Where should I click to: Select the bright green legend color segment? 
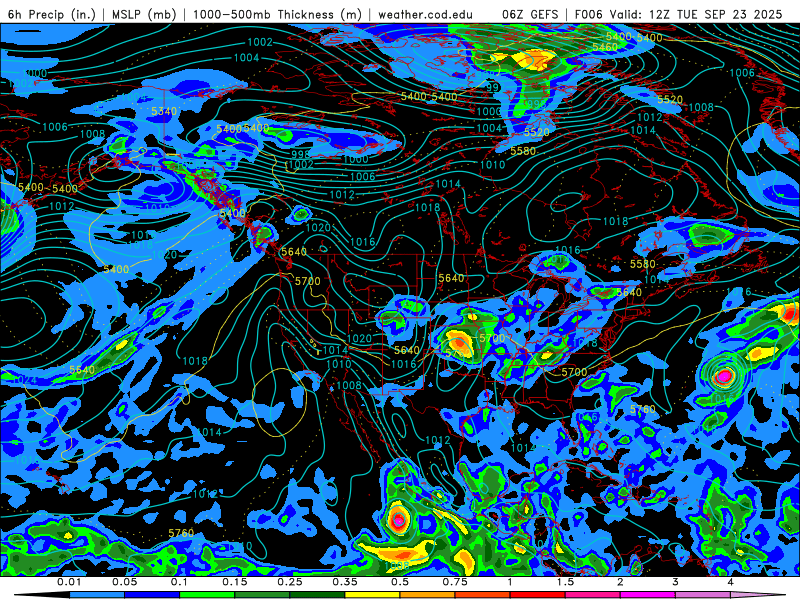(207, 595)
